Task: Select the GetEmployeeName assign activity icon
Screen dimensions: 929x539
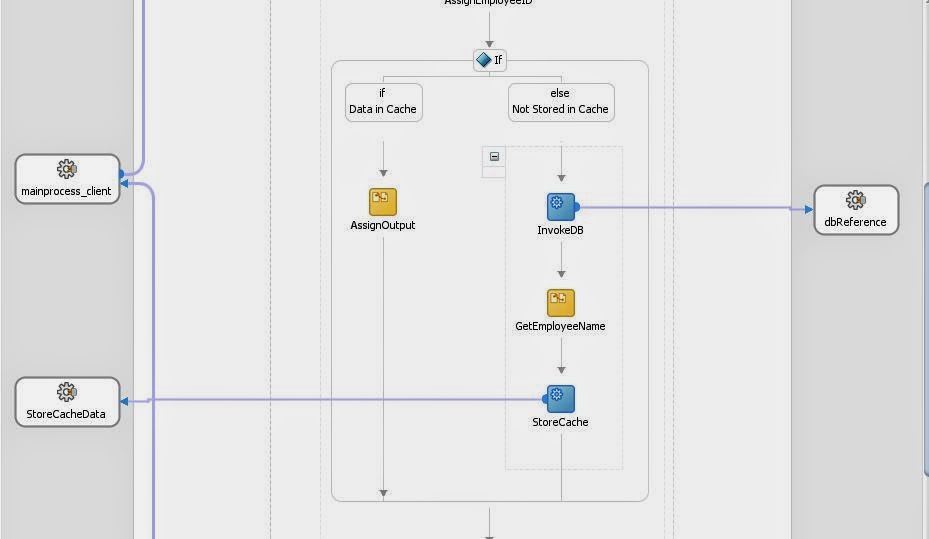Action: 560,303
